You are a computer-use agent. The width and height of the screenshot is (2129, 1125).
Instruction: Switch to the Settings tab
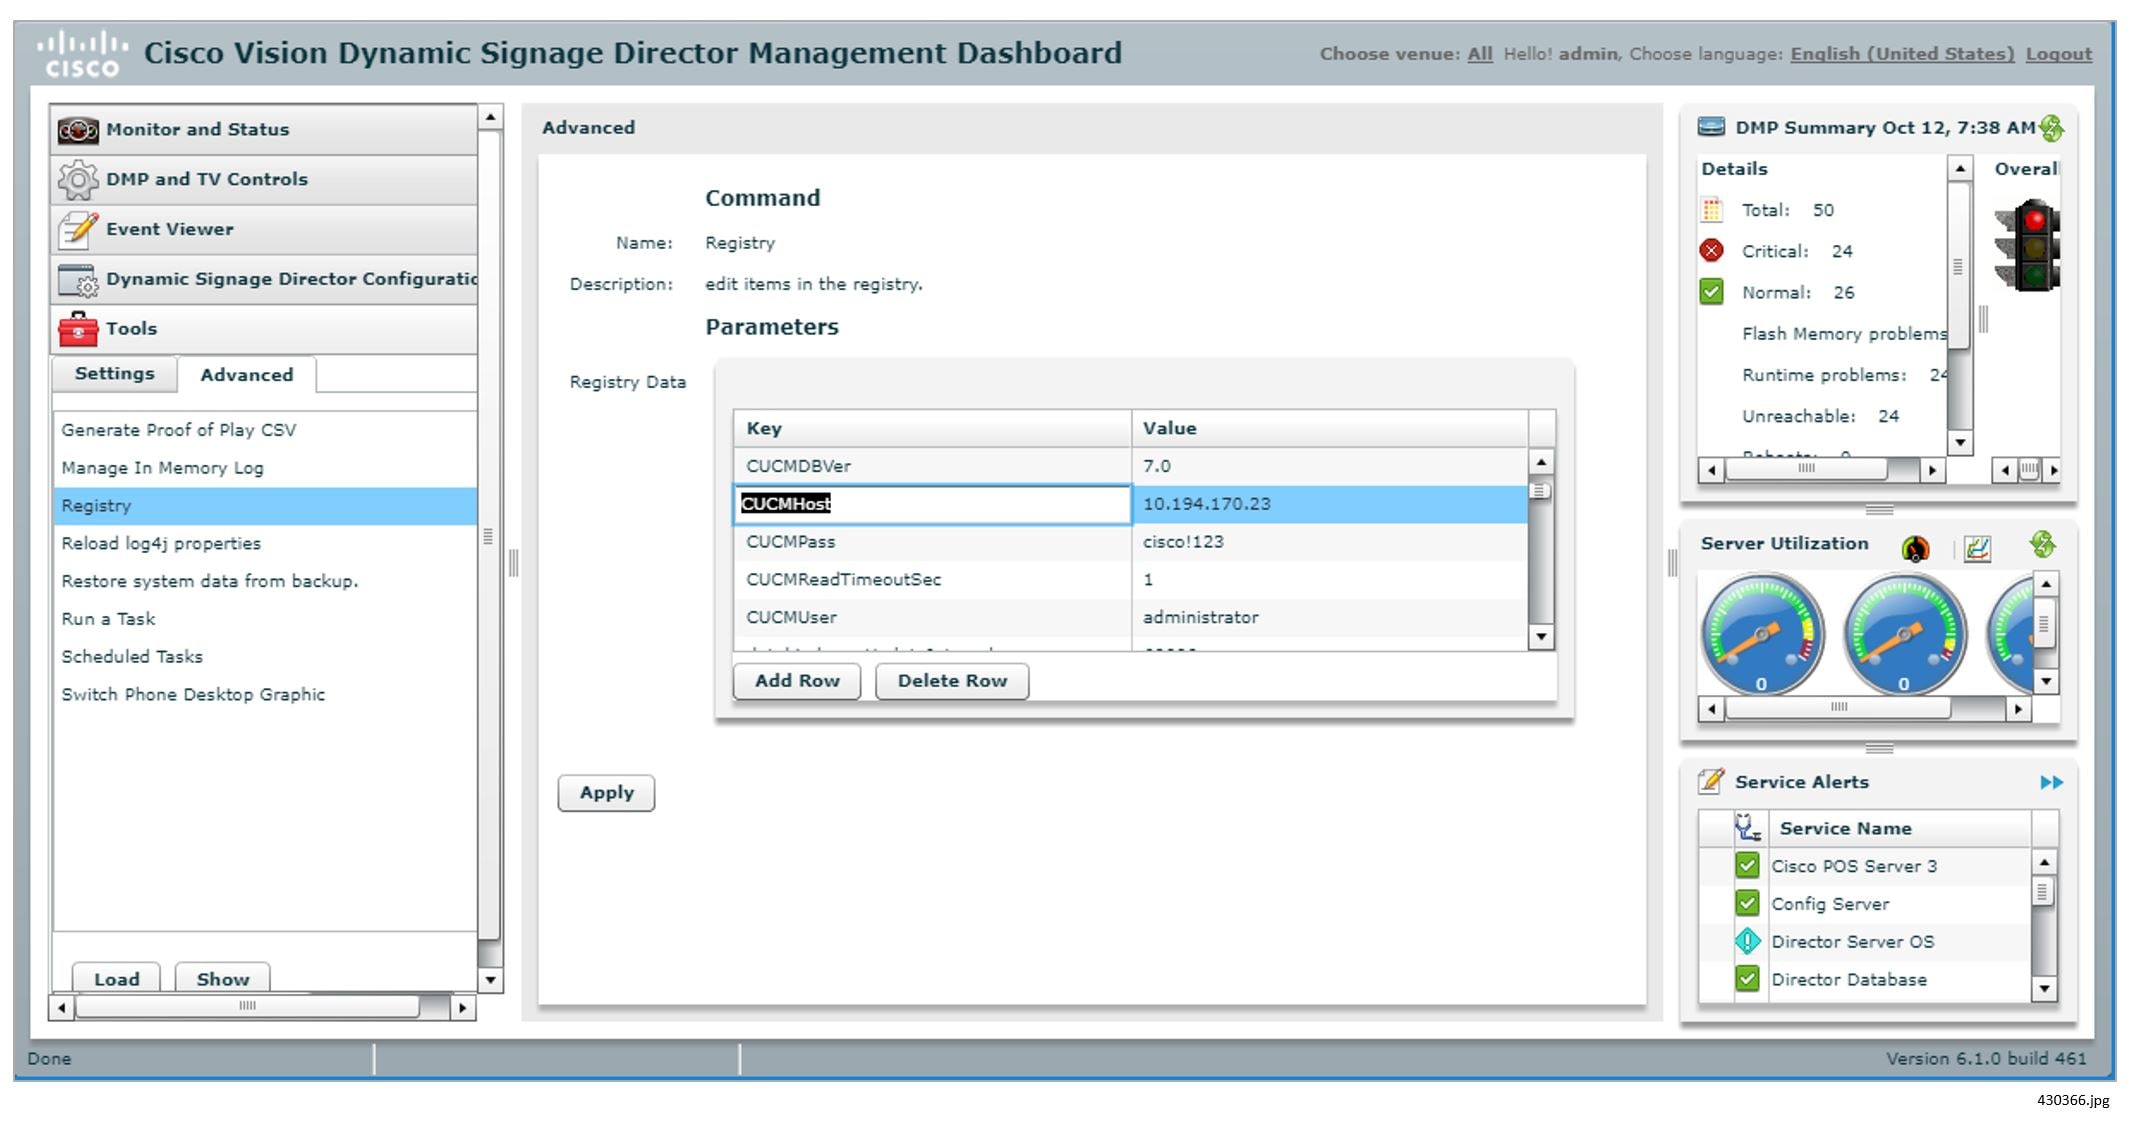(x=115, y=374)
